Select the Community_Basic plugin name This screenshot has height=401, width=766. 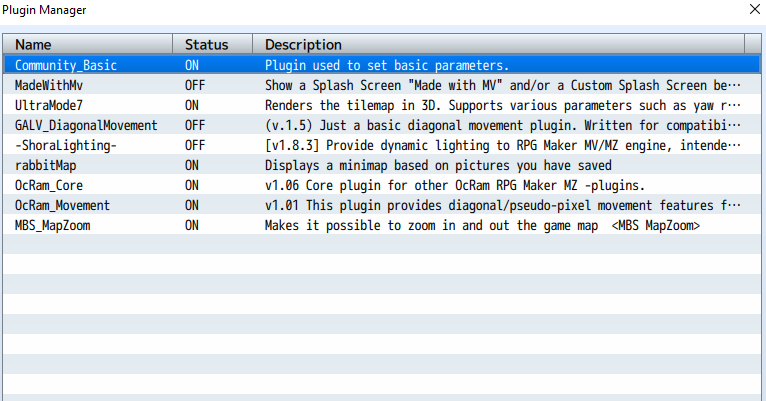(x=66, y=65)
